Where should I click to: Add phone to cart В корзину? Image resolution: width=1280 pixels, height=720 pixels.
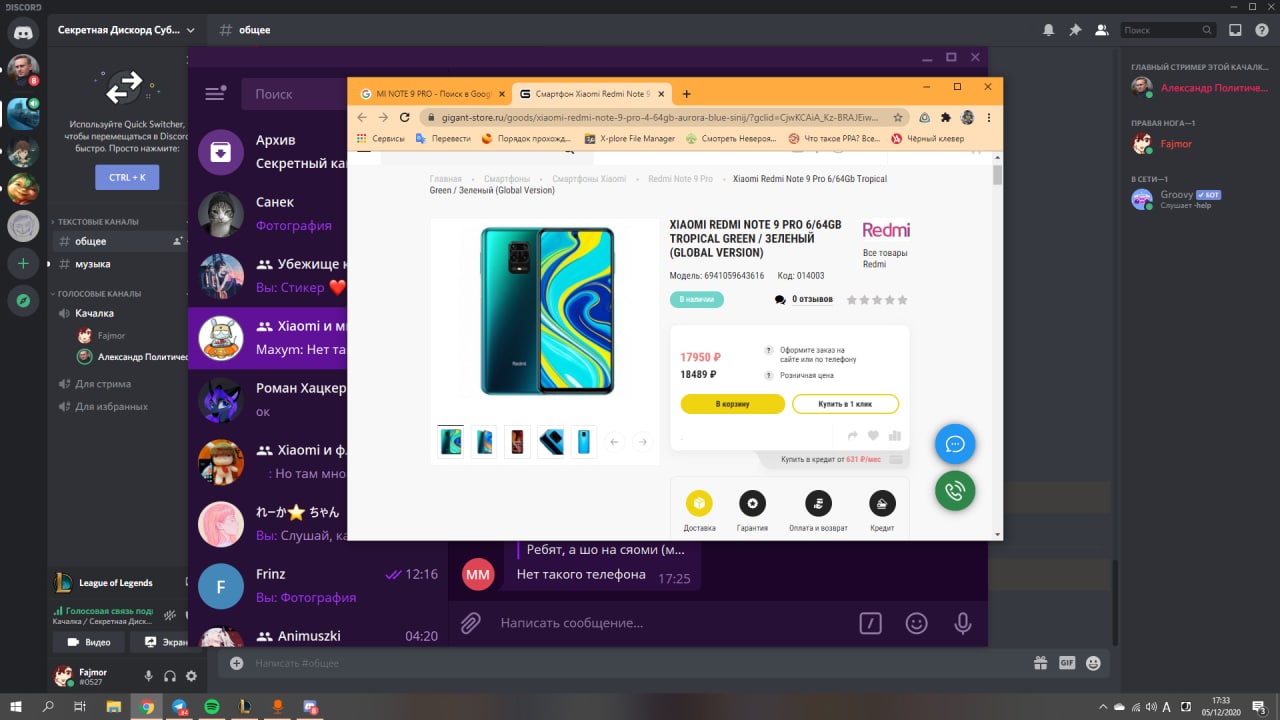pyautogui.click(x=733, y=404)
